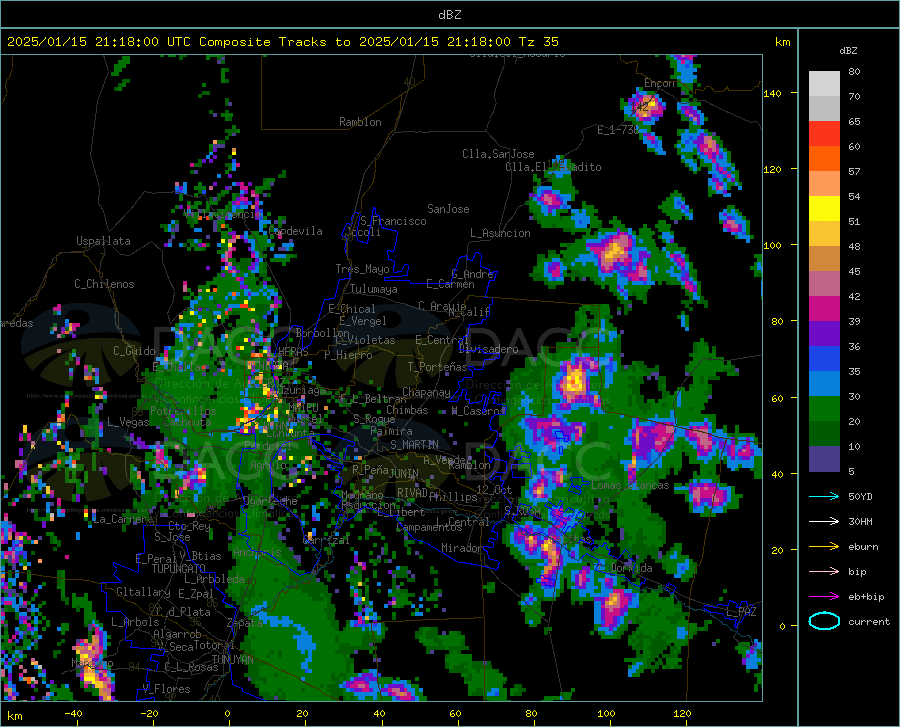Screen dimensions: 900x727
Task: Click the 'Uspallata' map label
Action: (103, 241)
